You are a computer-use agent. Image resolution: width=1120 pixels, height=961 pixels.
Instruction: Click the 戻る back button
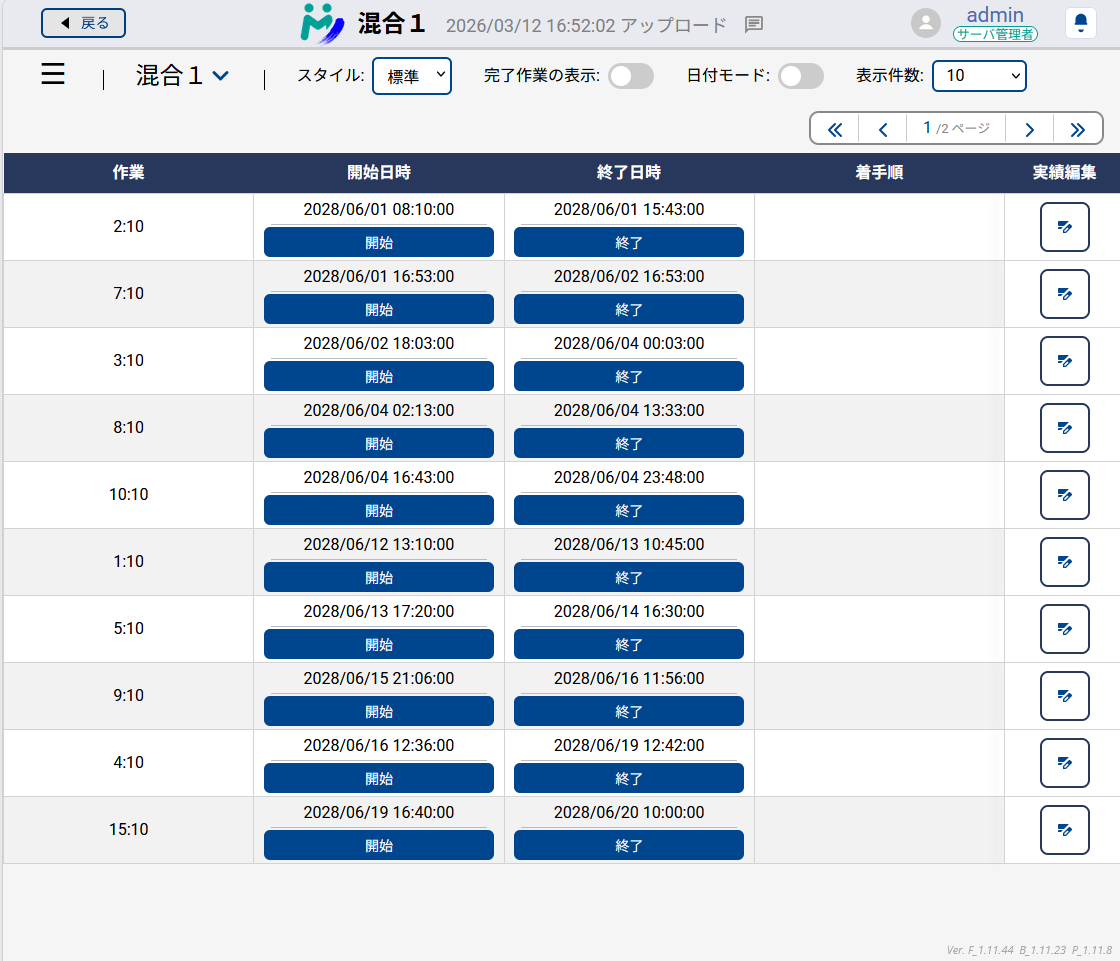click(x=84, y=23)
